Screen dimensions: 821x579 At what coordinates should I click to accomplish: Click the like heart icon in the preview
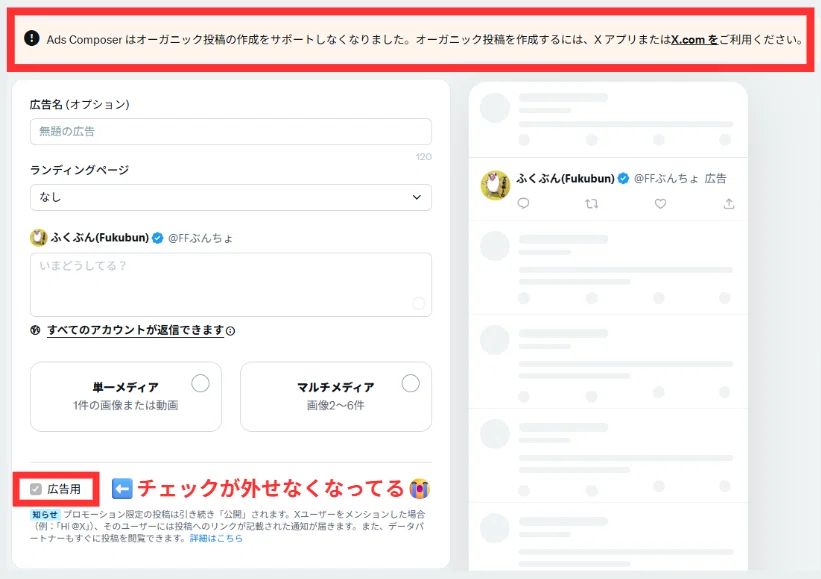[x=660, y=204]
